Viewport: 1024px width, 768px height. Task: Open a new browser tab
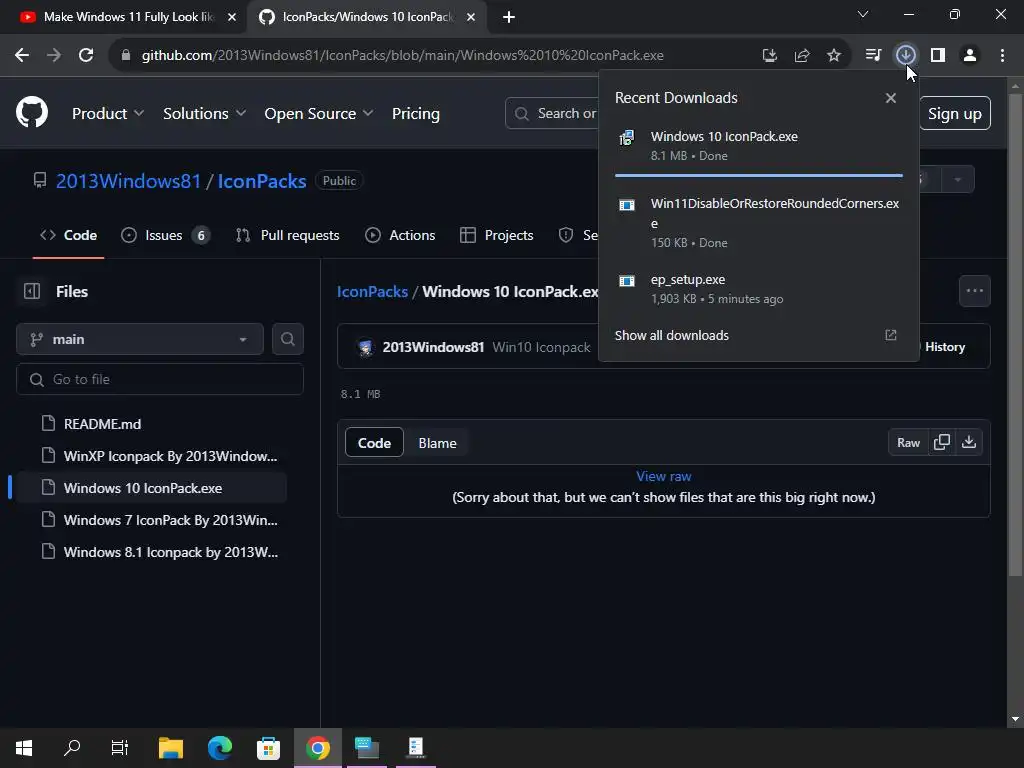(x=509, y=17)
